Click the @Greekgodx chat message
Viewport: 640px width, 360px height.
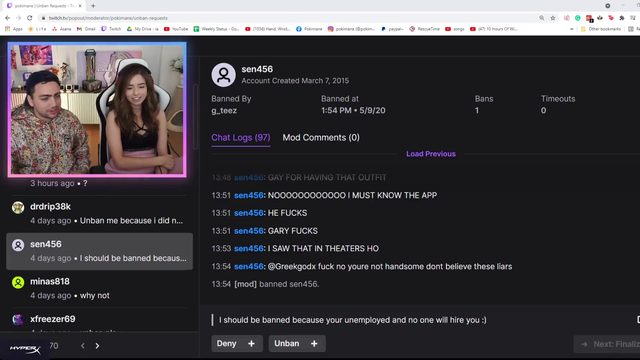pyautogui.click(x=390, y=267)
